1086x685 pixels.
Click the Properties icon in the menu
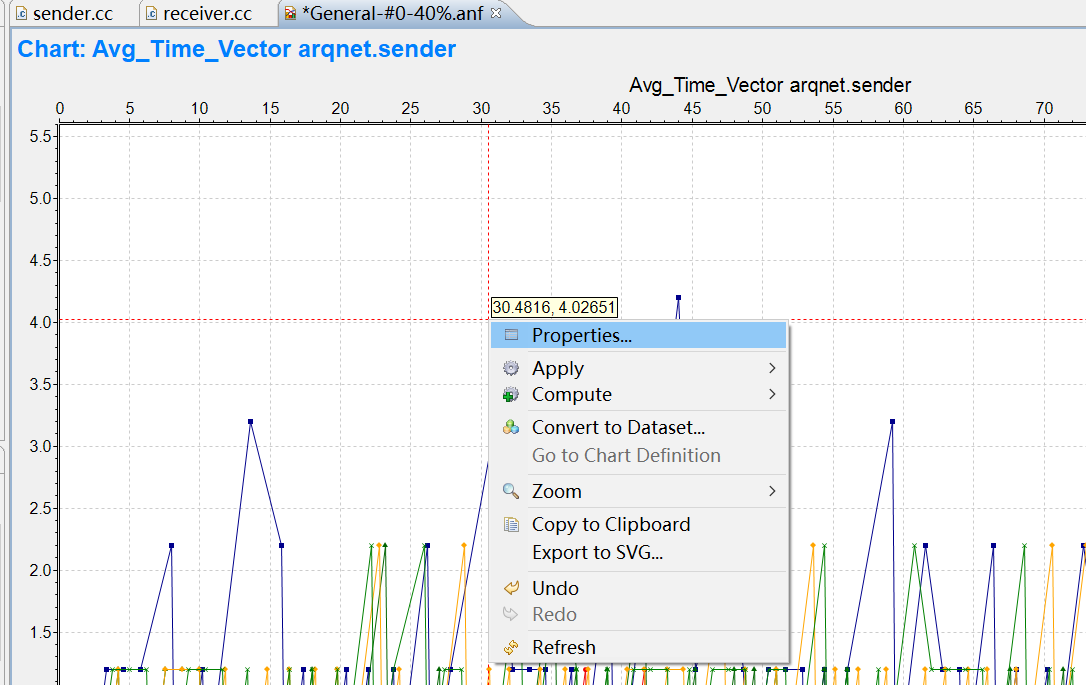tap(511, 335)
